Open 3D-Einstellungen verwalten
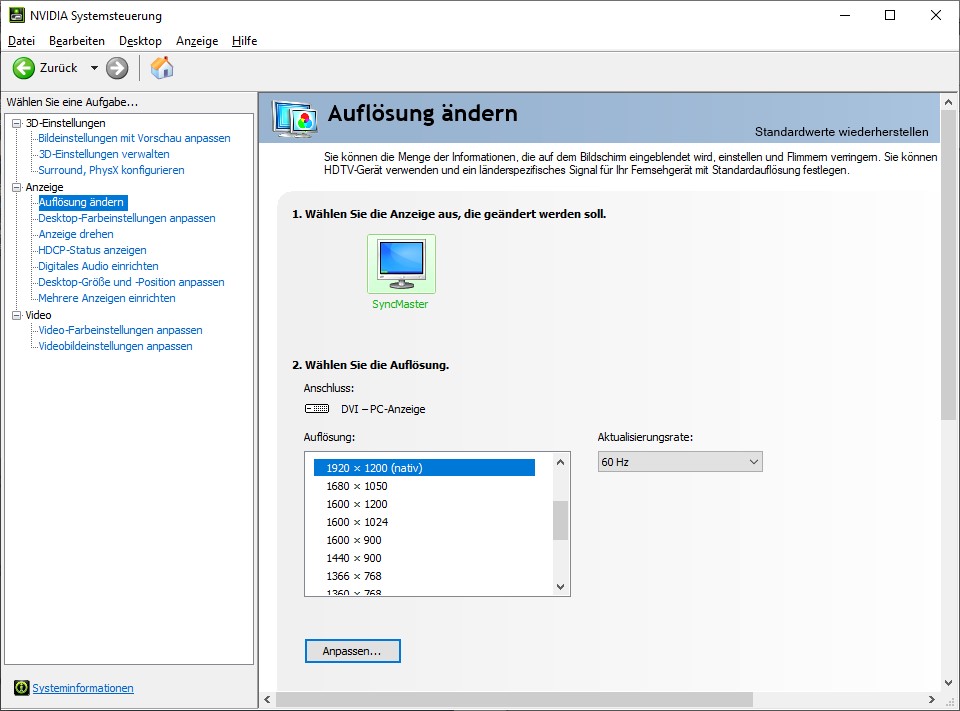Image resolution: width=960 pixels, height=711 pixels. click(x=104, y=154)
